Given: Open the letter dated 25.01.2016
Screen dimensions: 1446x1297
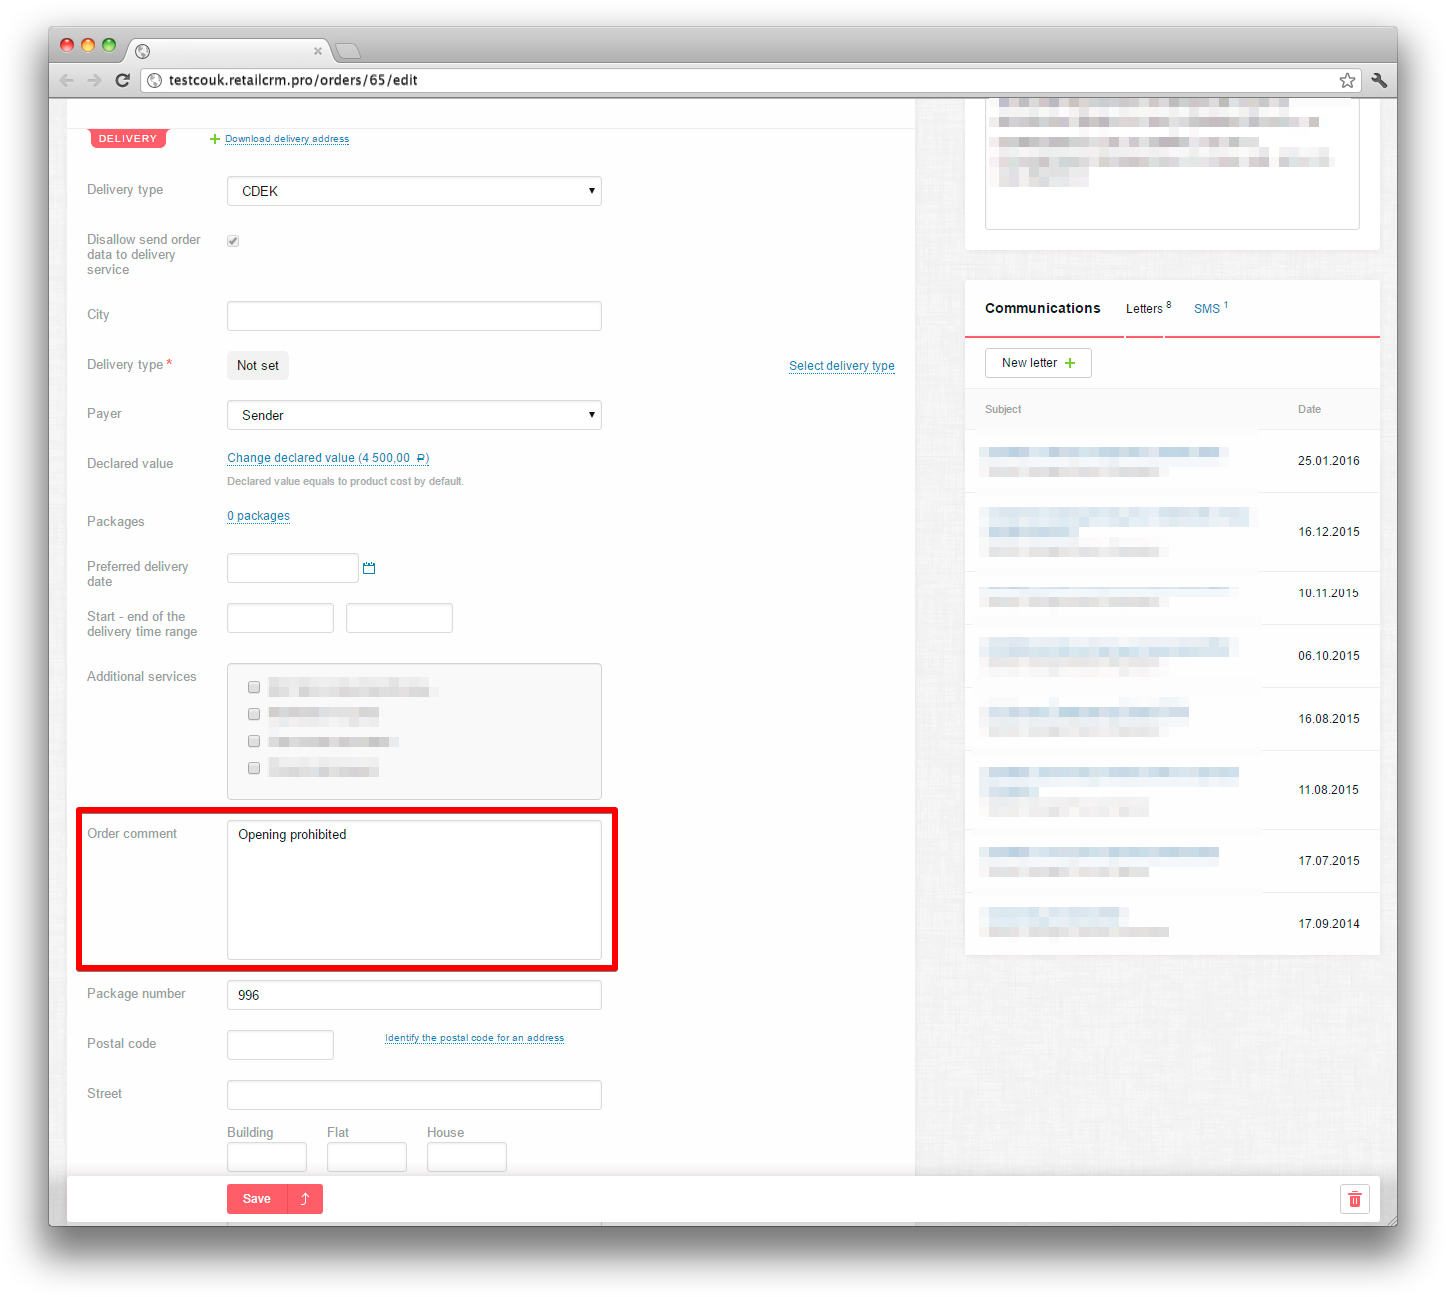Looking at the screenshot, I should pyautogui.click(x=1172, y=461).
